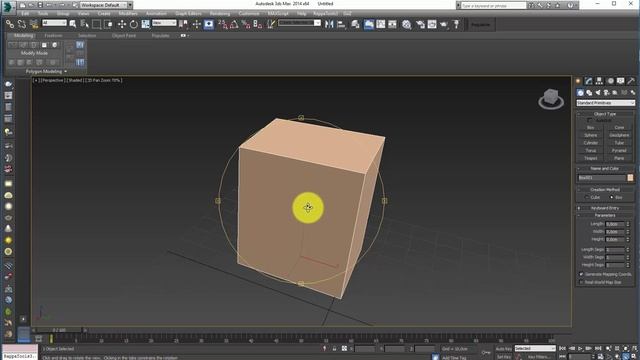This screenshot has height=360, width=640.
Task: Switch to the Freeform ribbon tab
Action: (53, 36)
